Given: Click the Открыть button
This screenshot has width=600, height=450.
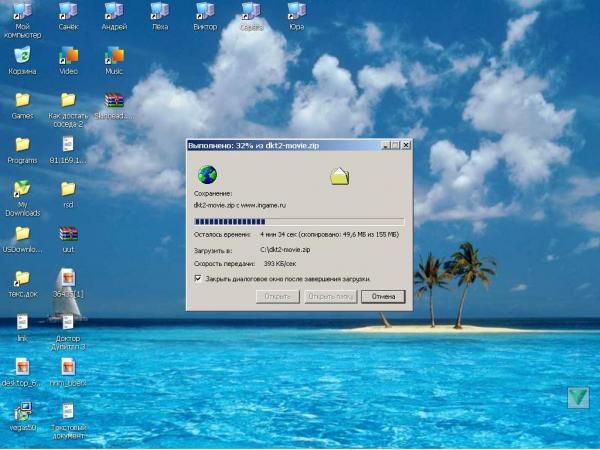Looking at the screenshot, I should click(277, 297).
